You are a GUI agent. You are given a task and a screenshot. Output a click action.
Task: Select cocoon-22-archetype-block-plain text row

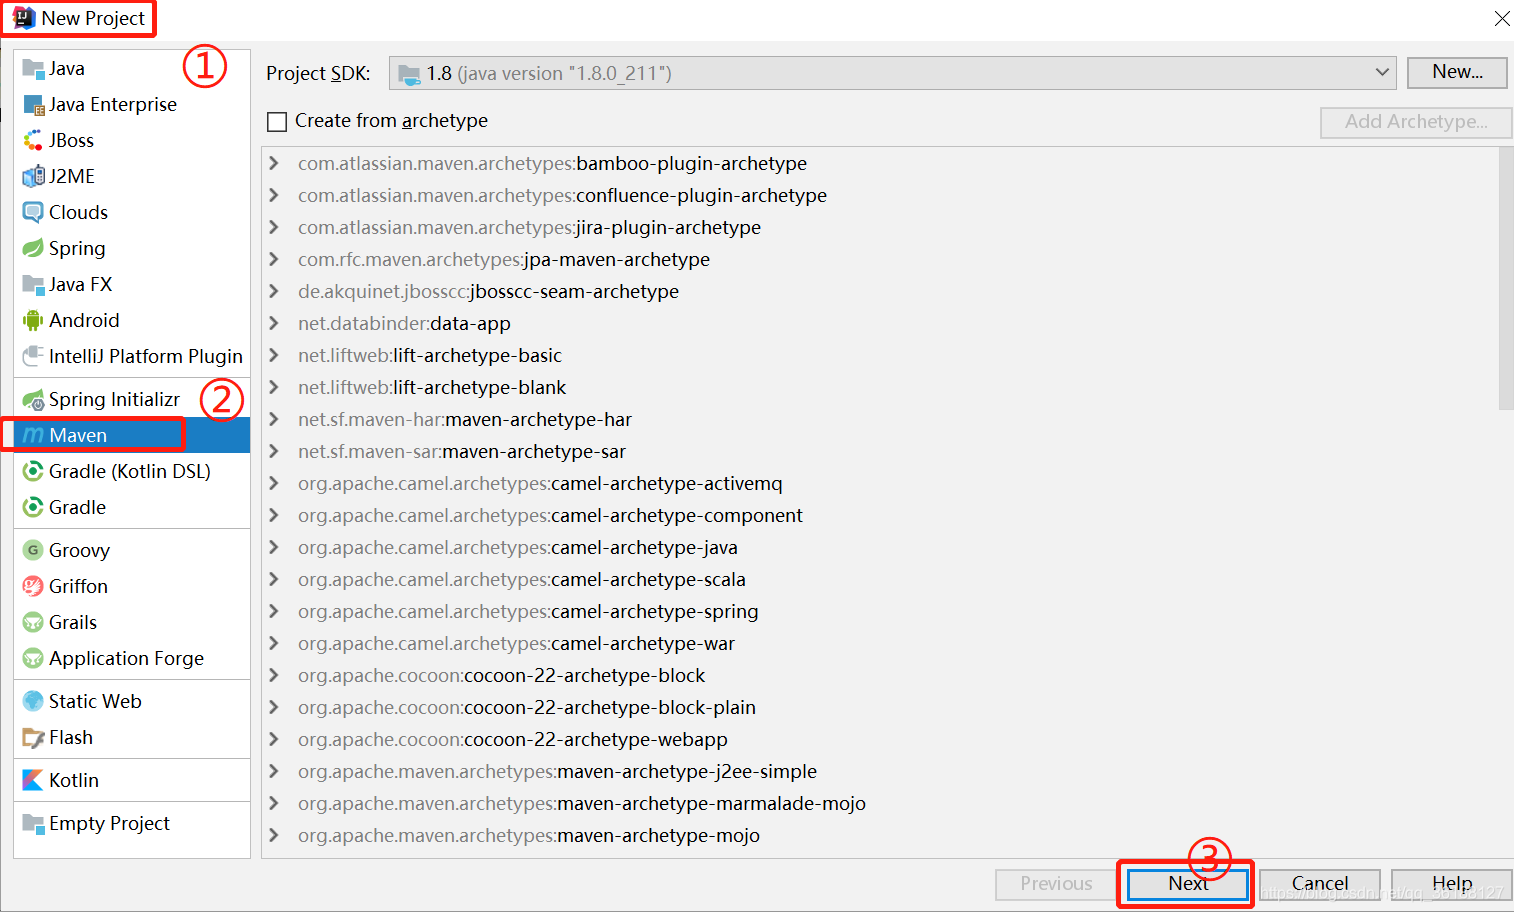[527, 707]
